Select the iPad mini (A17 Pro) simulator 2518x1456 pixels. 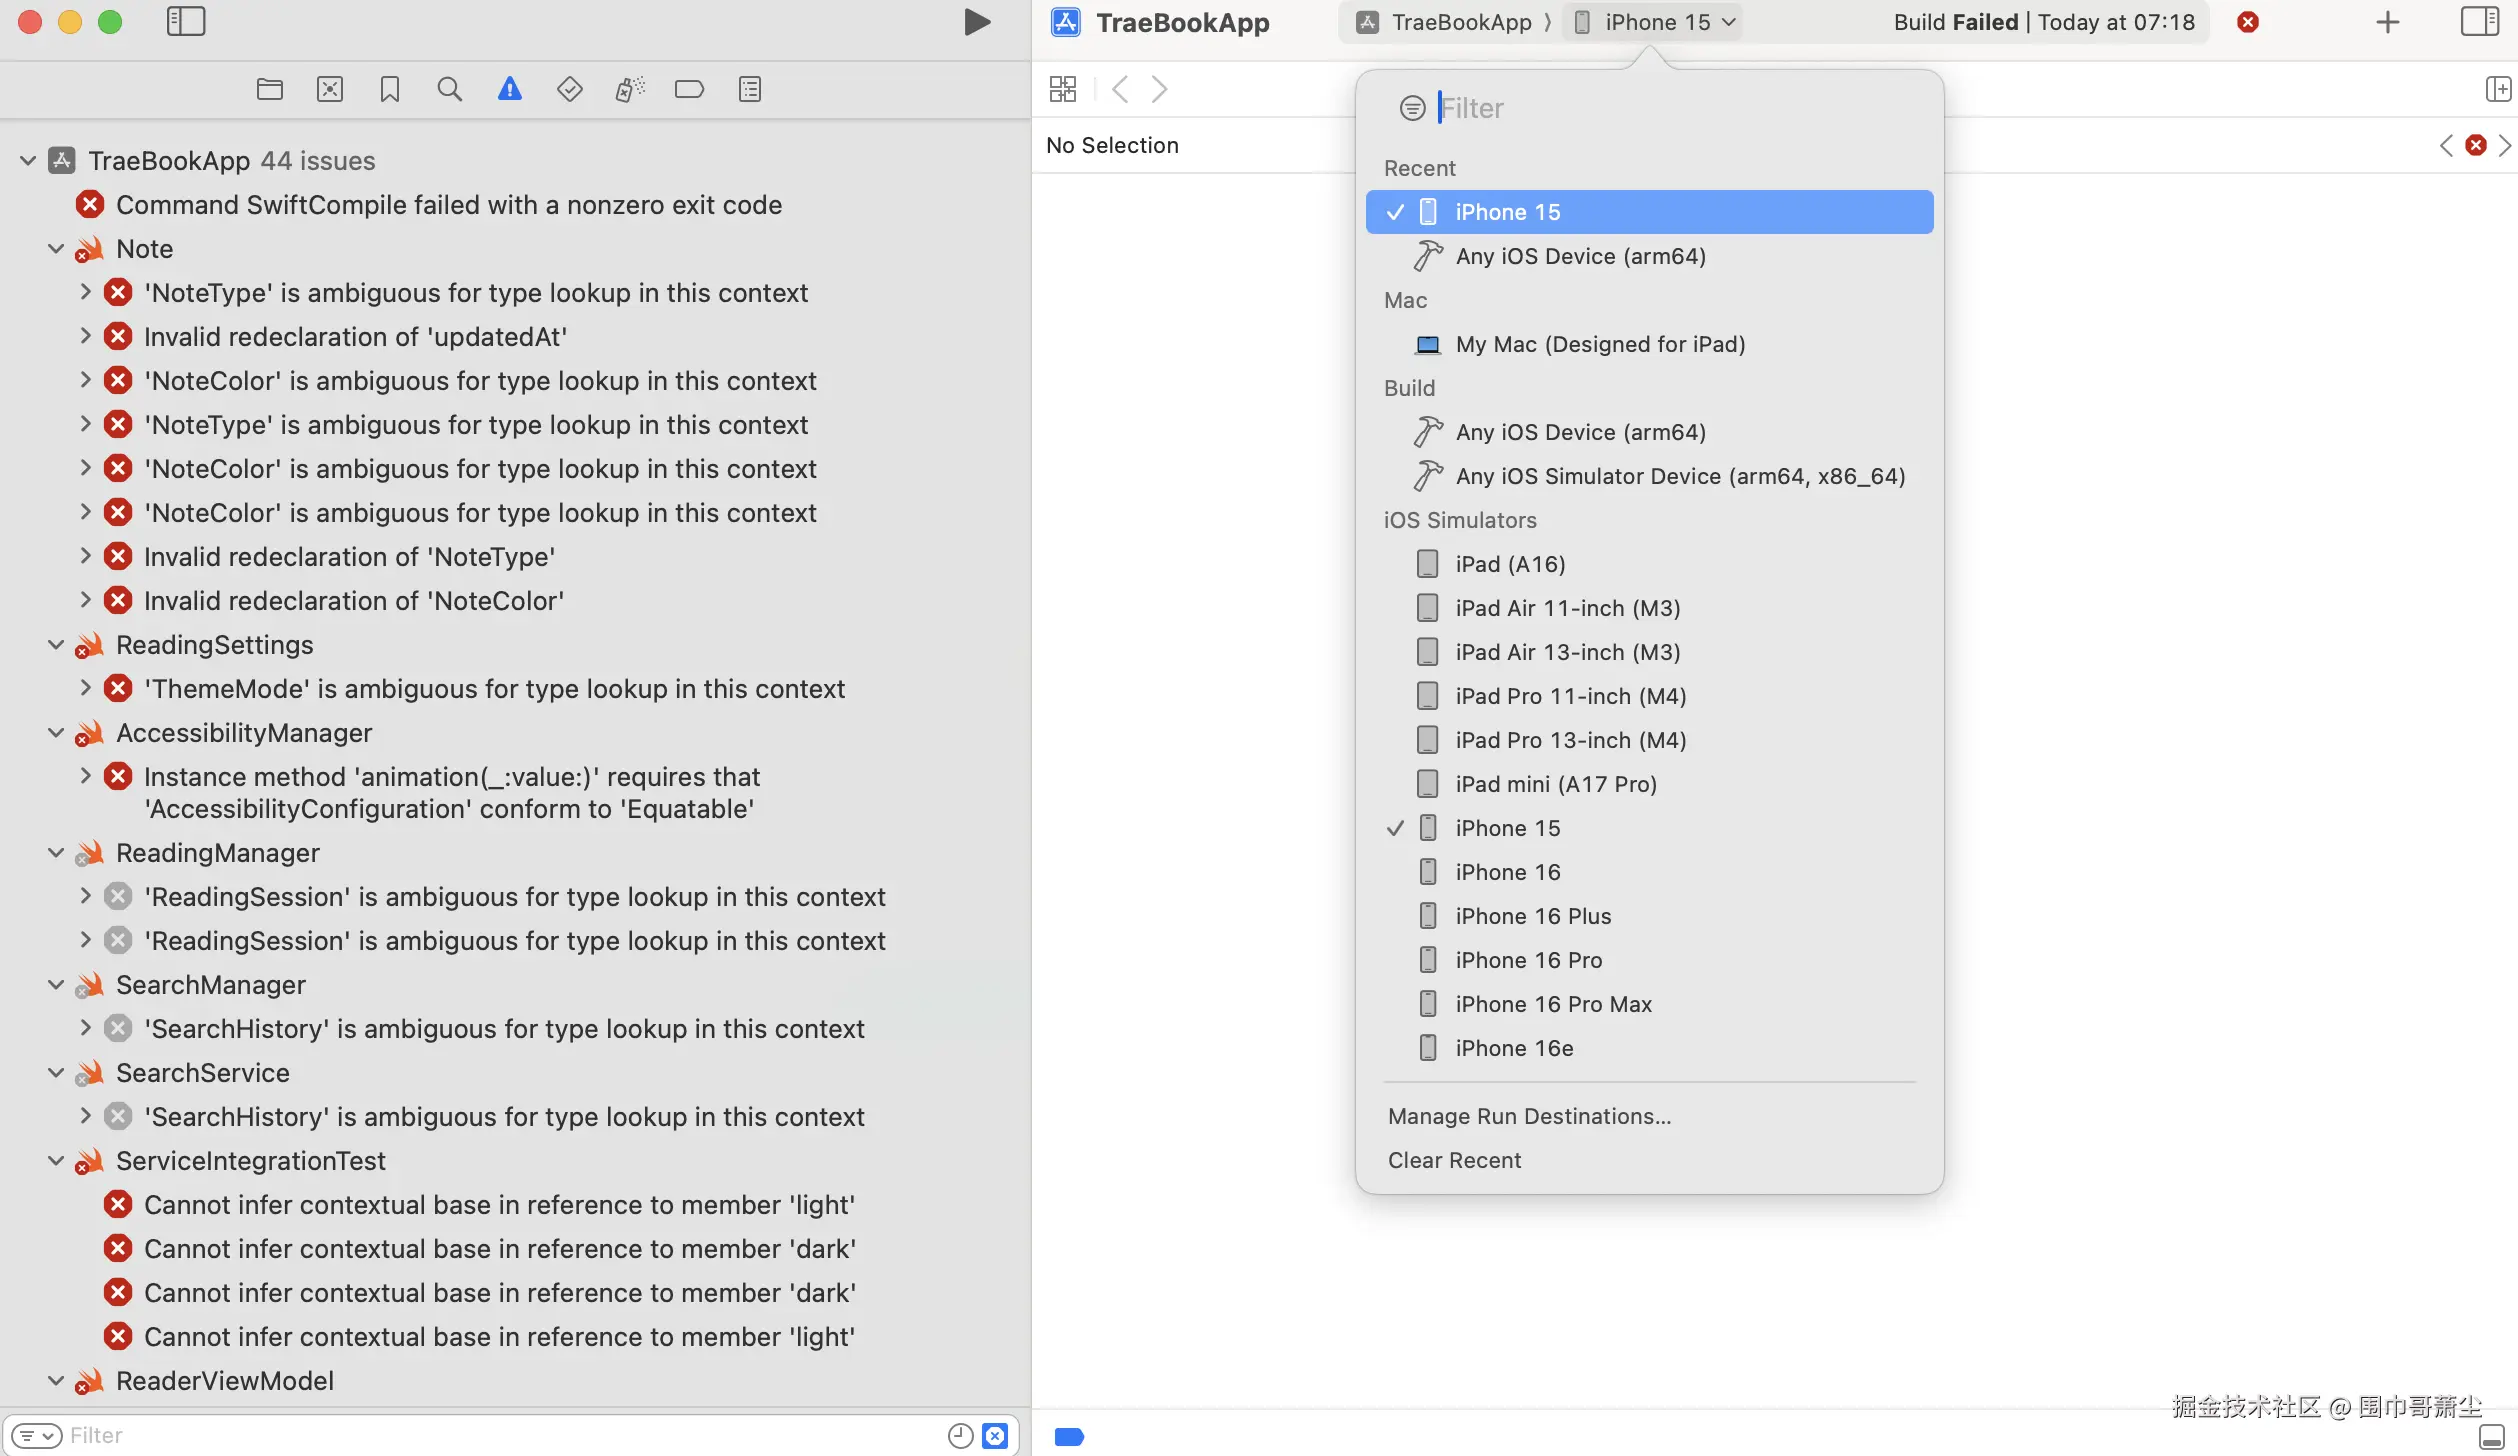(x=1649, y=784)
